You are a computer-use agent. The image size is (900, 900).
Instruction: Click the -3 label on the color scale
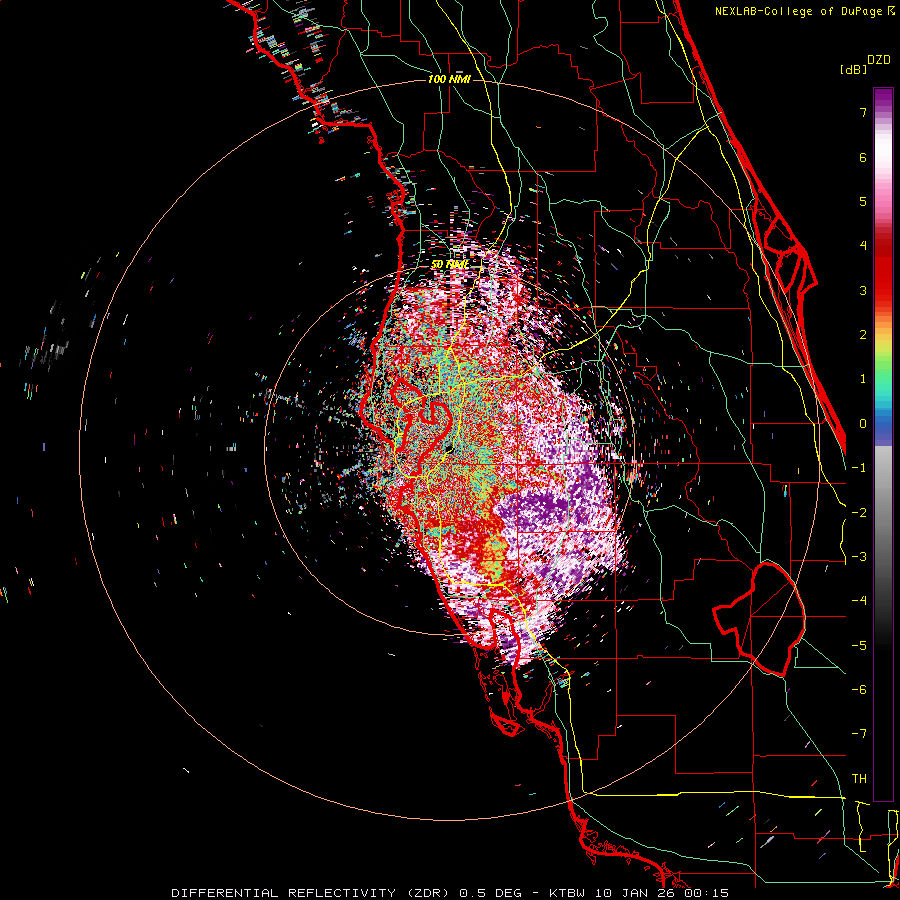point(859,557)
